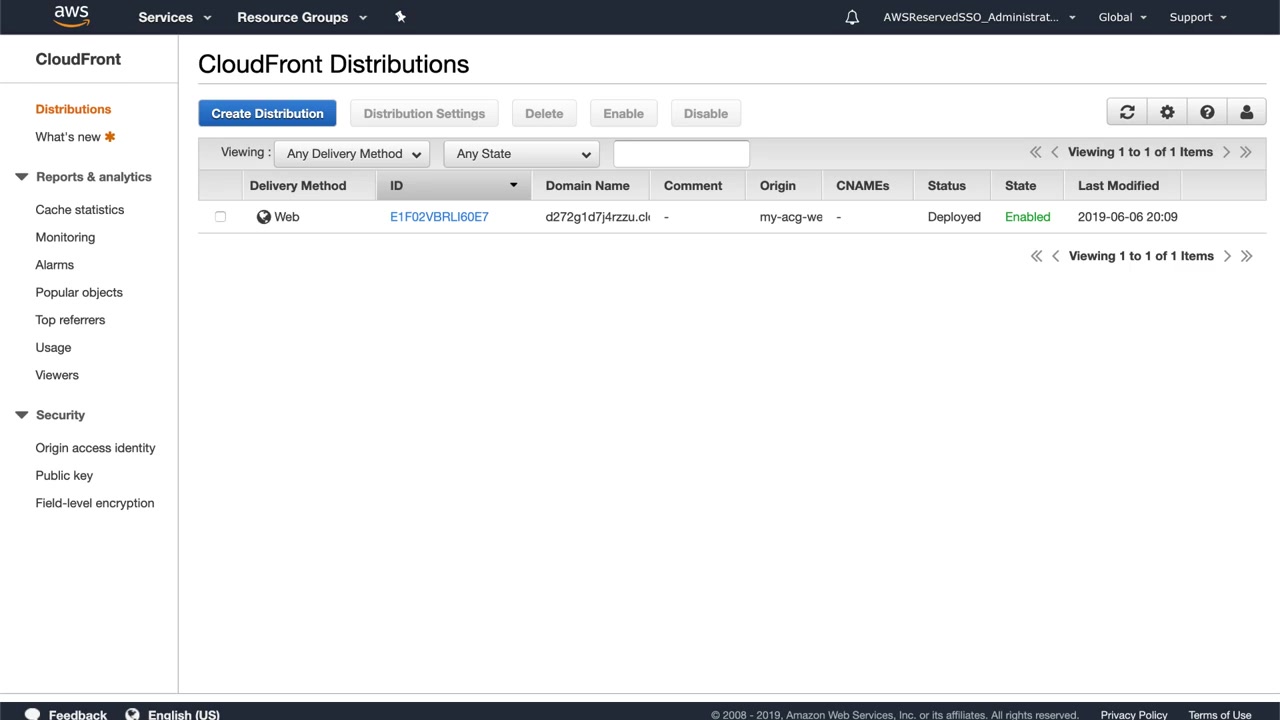Go to next page in bottom pager
This screenshot has height=720, width=1280.
(x=1227, y=256)
